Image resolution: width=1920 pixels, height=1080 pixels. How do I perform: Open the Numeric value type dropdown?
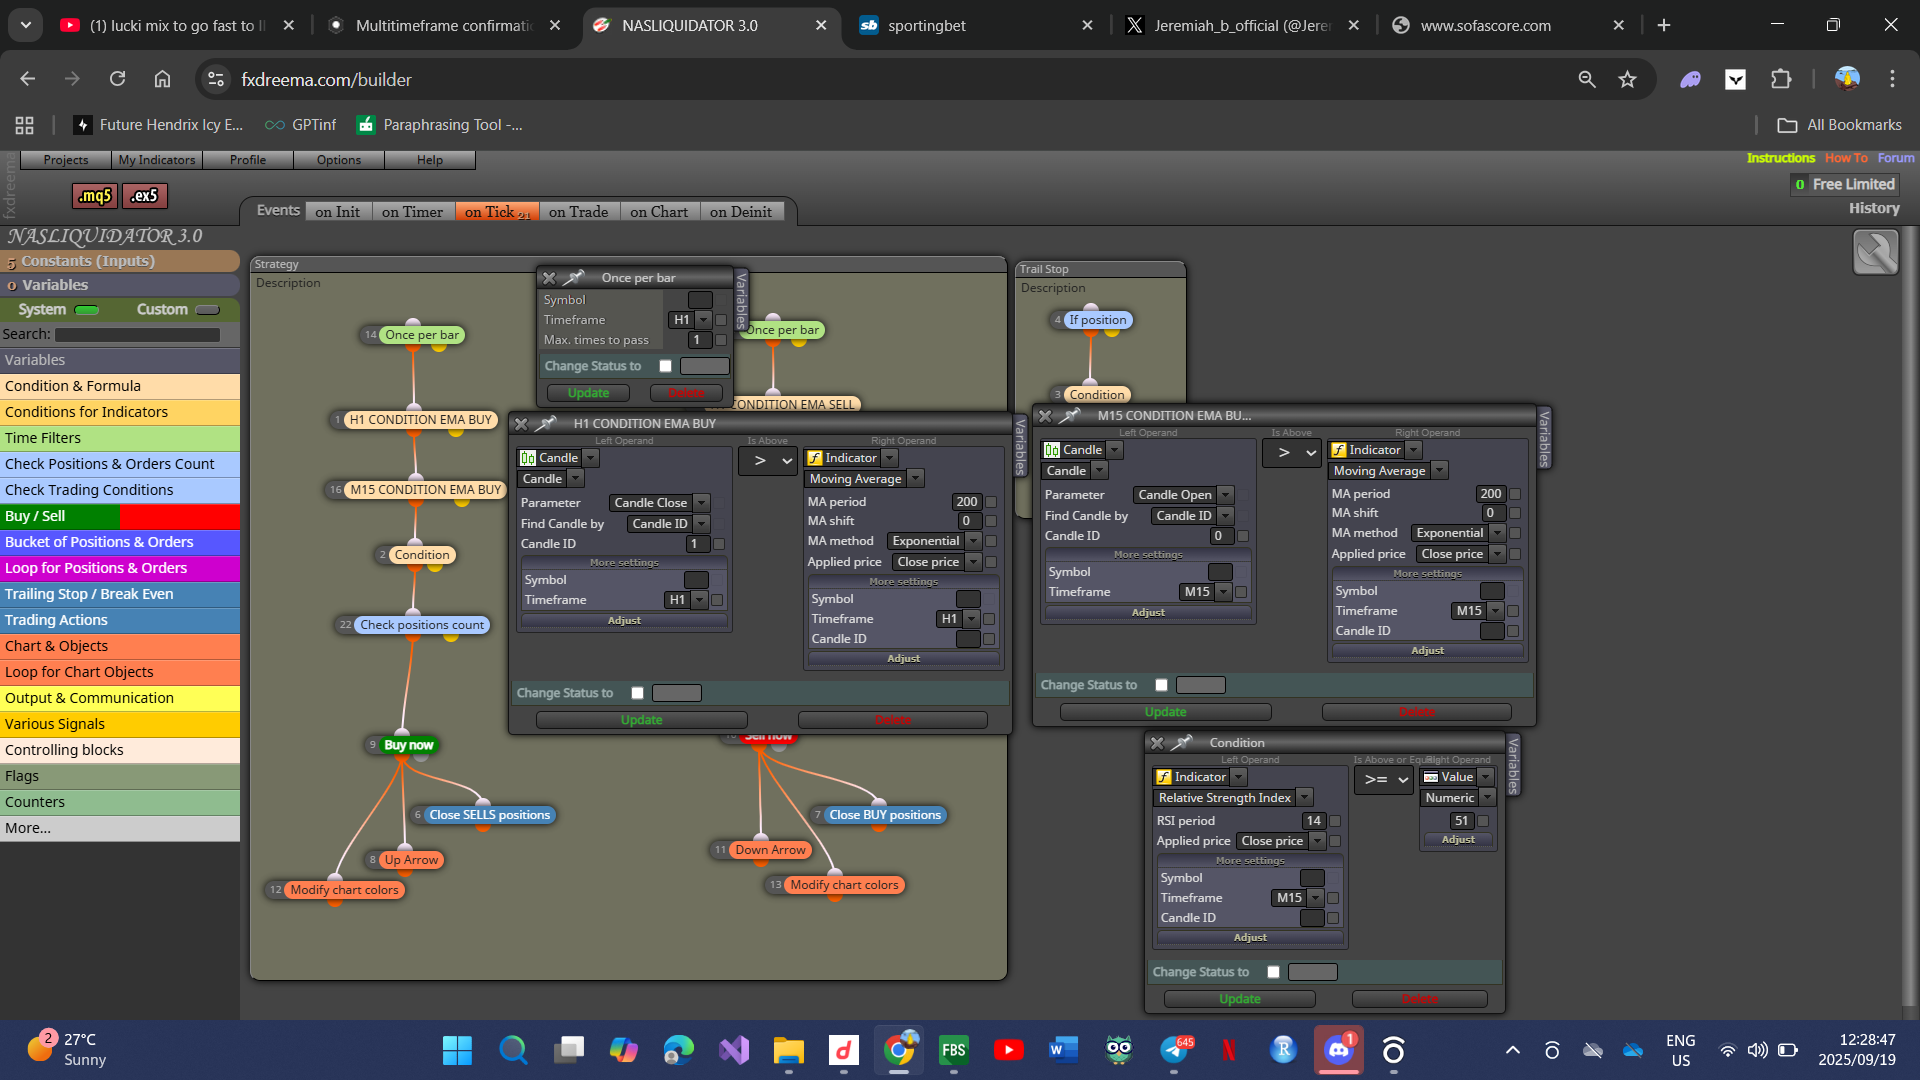(x=1457, y=798)
